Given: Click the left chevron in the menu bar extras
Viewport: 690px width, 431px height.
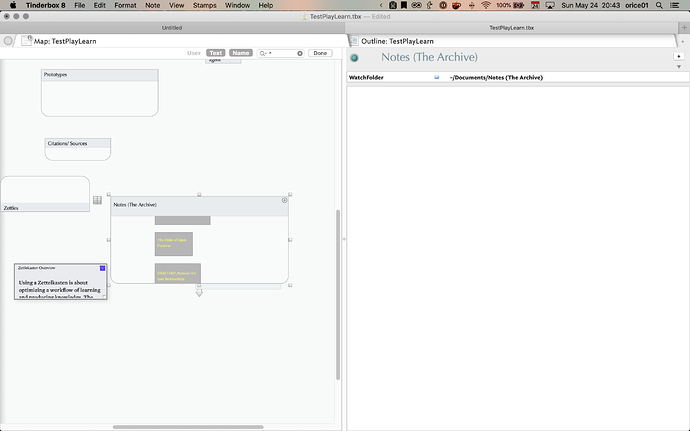Looking at the screenshot, I should (381, 5).
